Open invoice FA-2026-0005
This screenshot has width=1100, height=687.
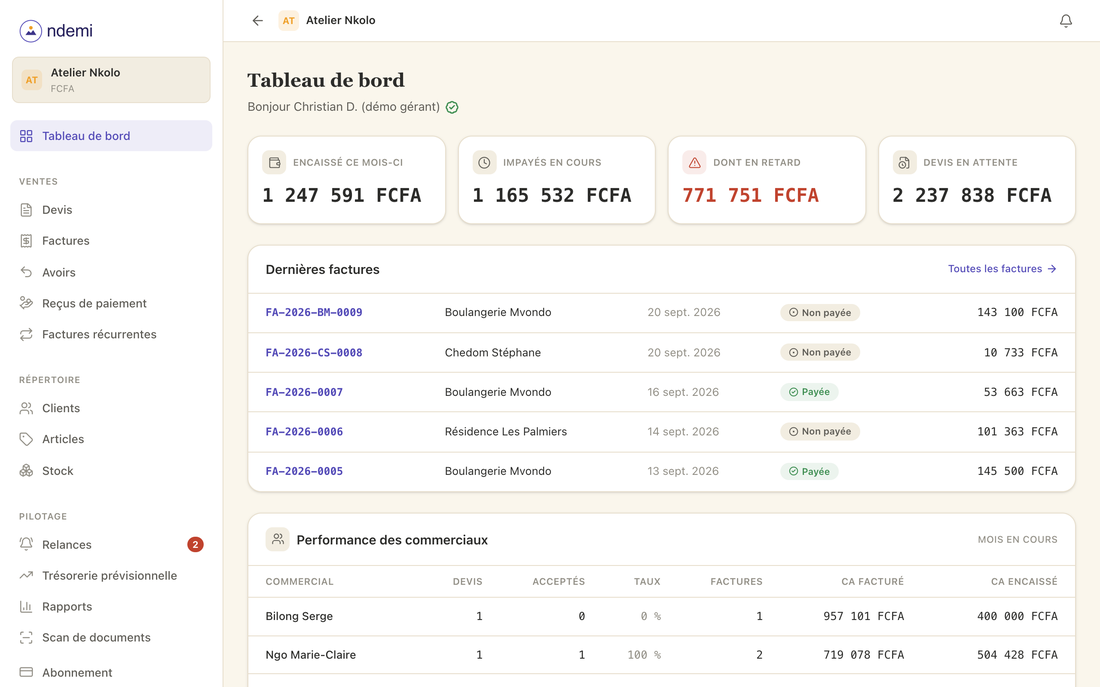click(x=304, y=471)
